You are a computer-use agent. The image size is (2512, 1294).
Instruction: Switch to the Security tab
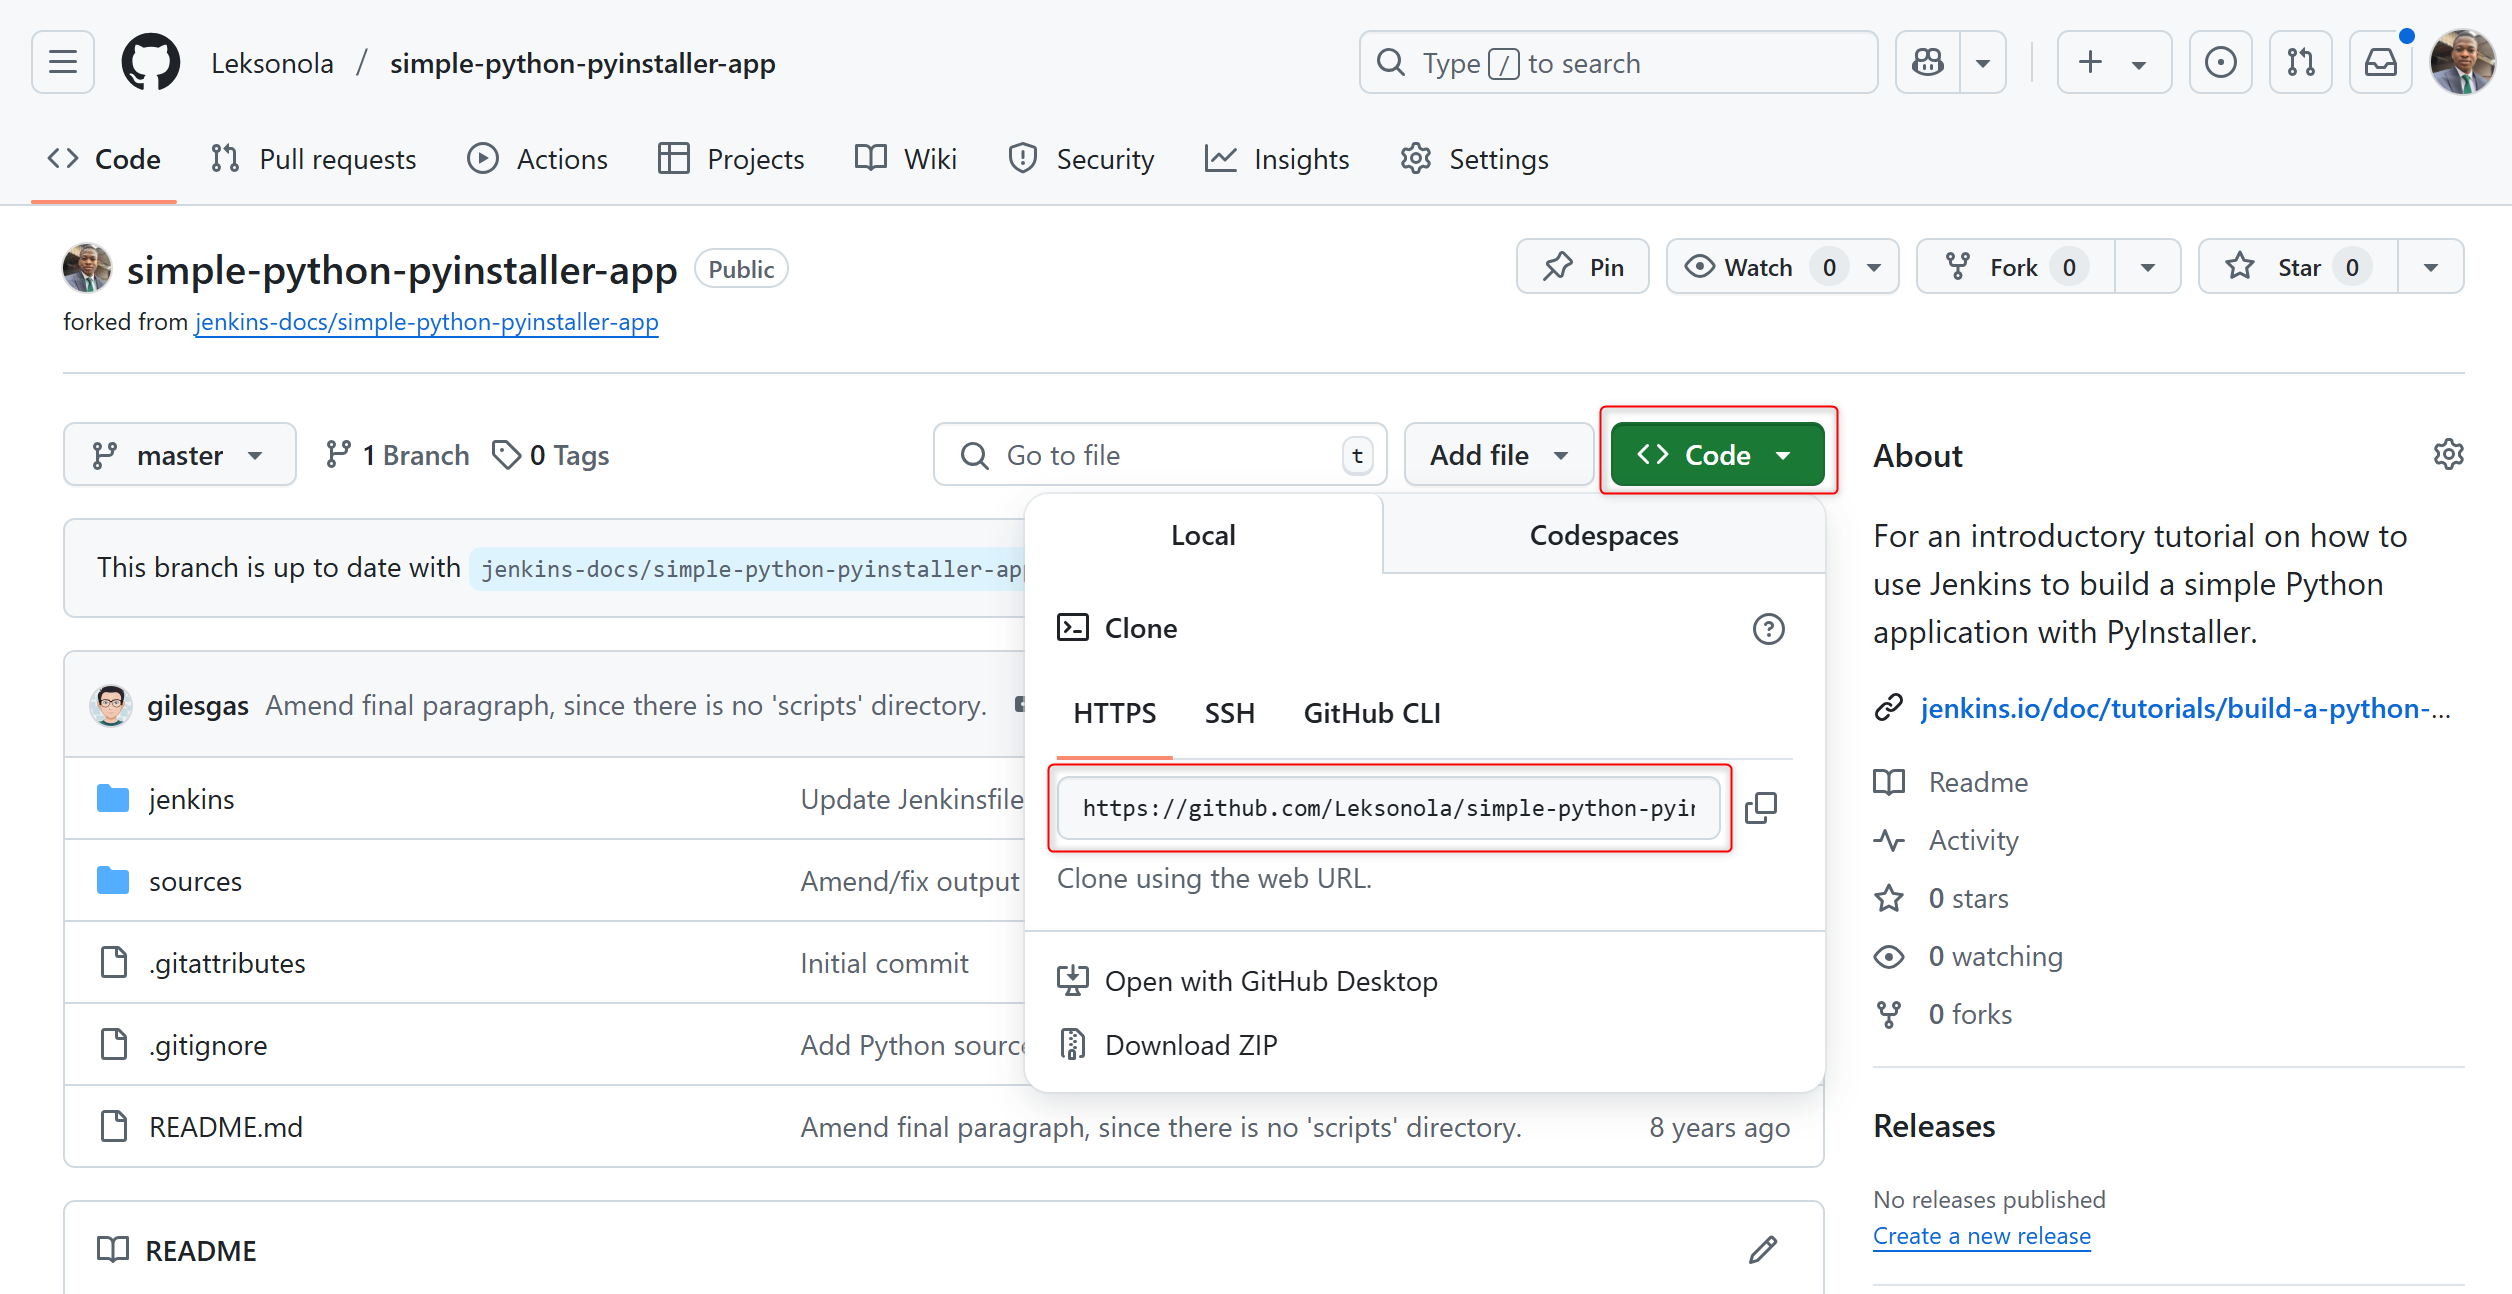(x=1081, y=159)
